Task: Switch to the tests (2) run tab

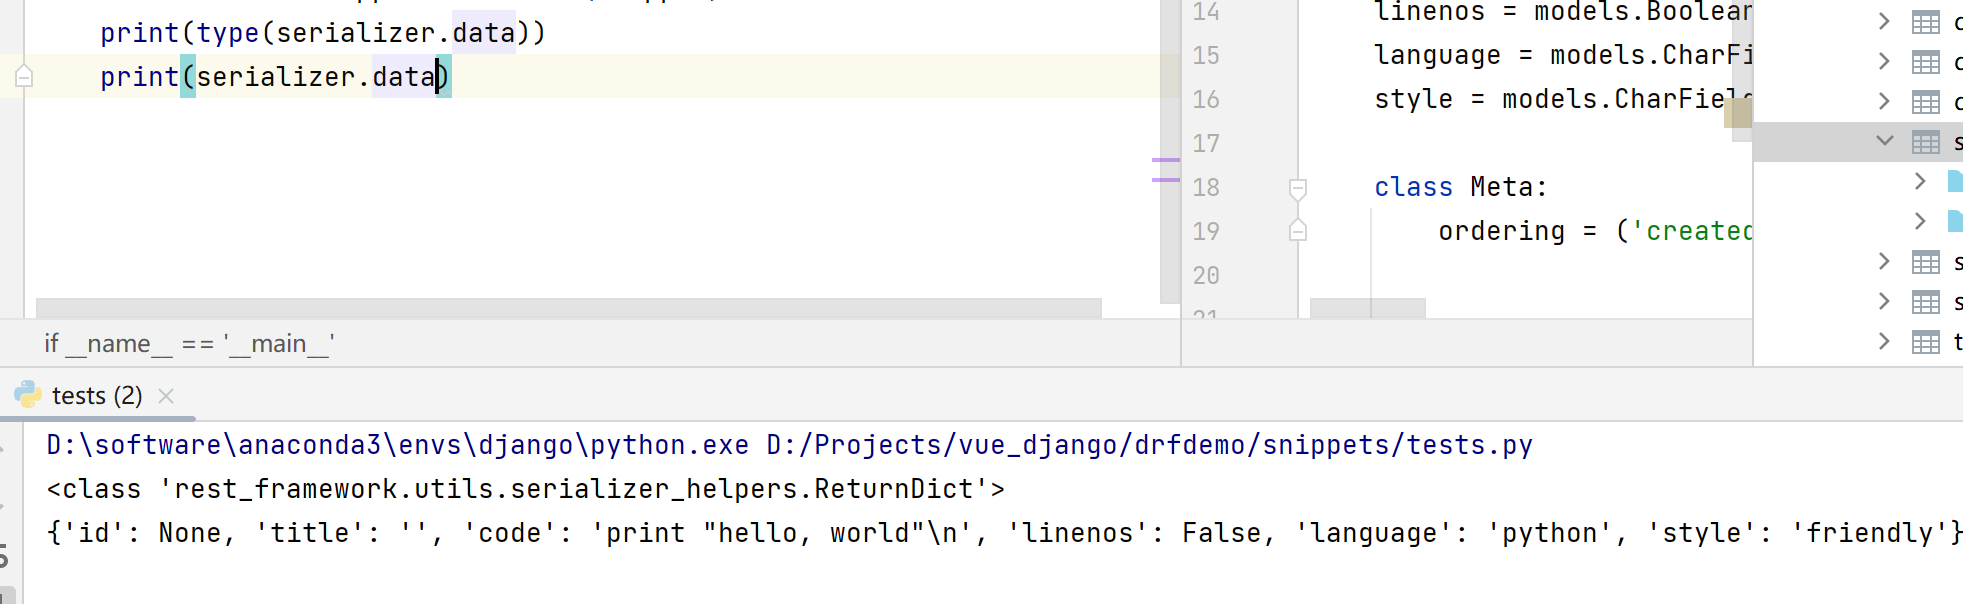Action: click(x=96, y=396)
